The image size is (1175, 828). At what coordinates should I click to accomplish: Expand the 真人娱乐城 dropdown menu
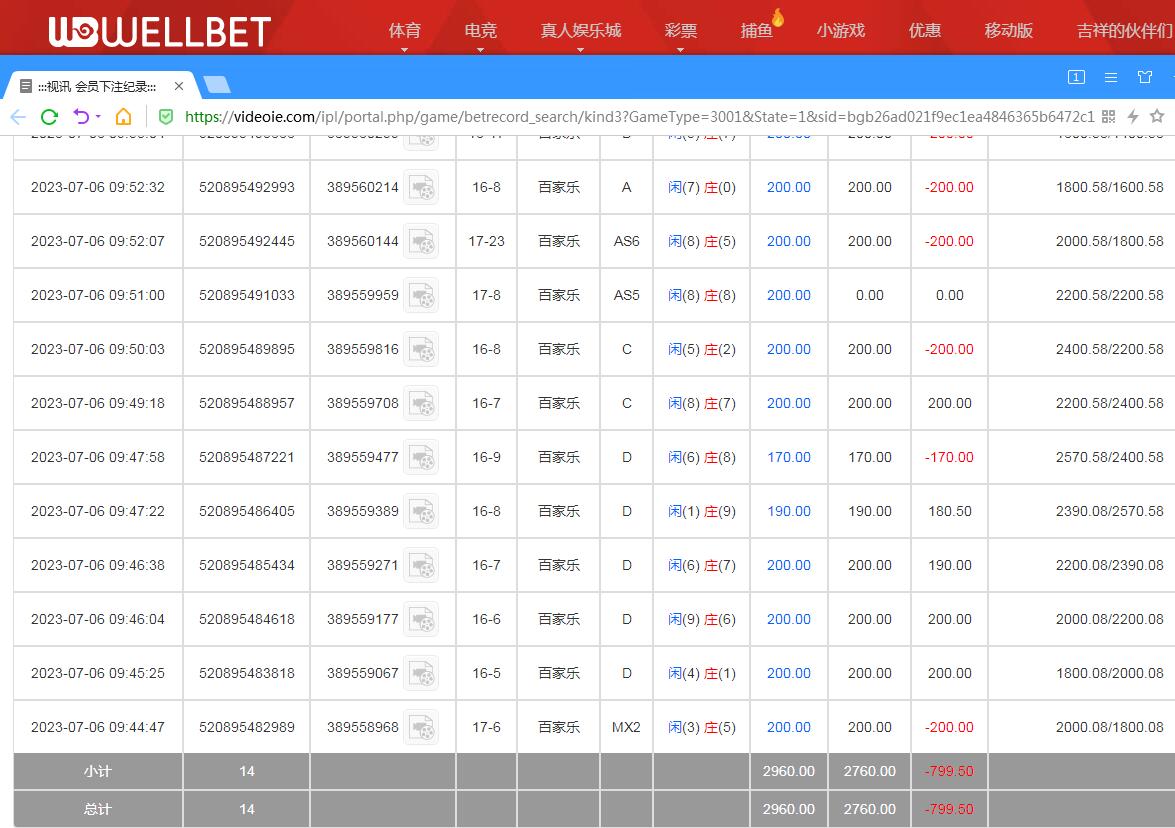click(x=580, y=49)
